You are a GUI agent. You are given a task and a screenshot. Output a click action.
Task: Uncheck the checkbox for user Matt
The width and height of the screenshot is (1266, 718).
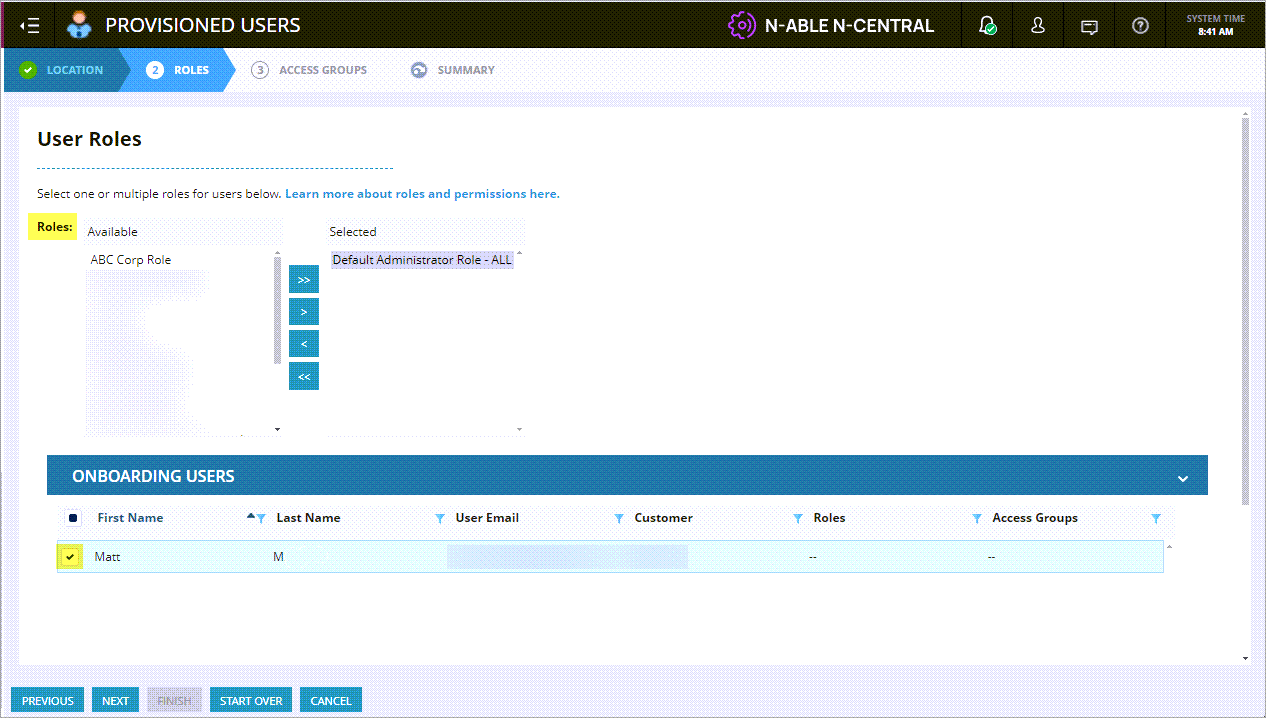(x=70, y=557)
